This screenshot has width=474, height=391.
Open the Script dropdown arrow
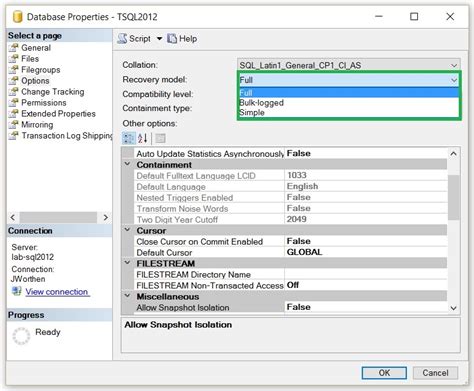(x=159, y=39)
